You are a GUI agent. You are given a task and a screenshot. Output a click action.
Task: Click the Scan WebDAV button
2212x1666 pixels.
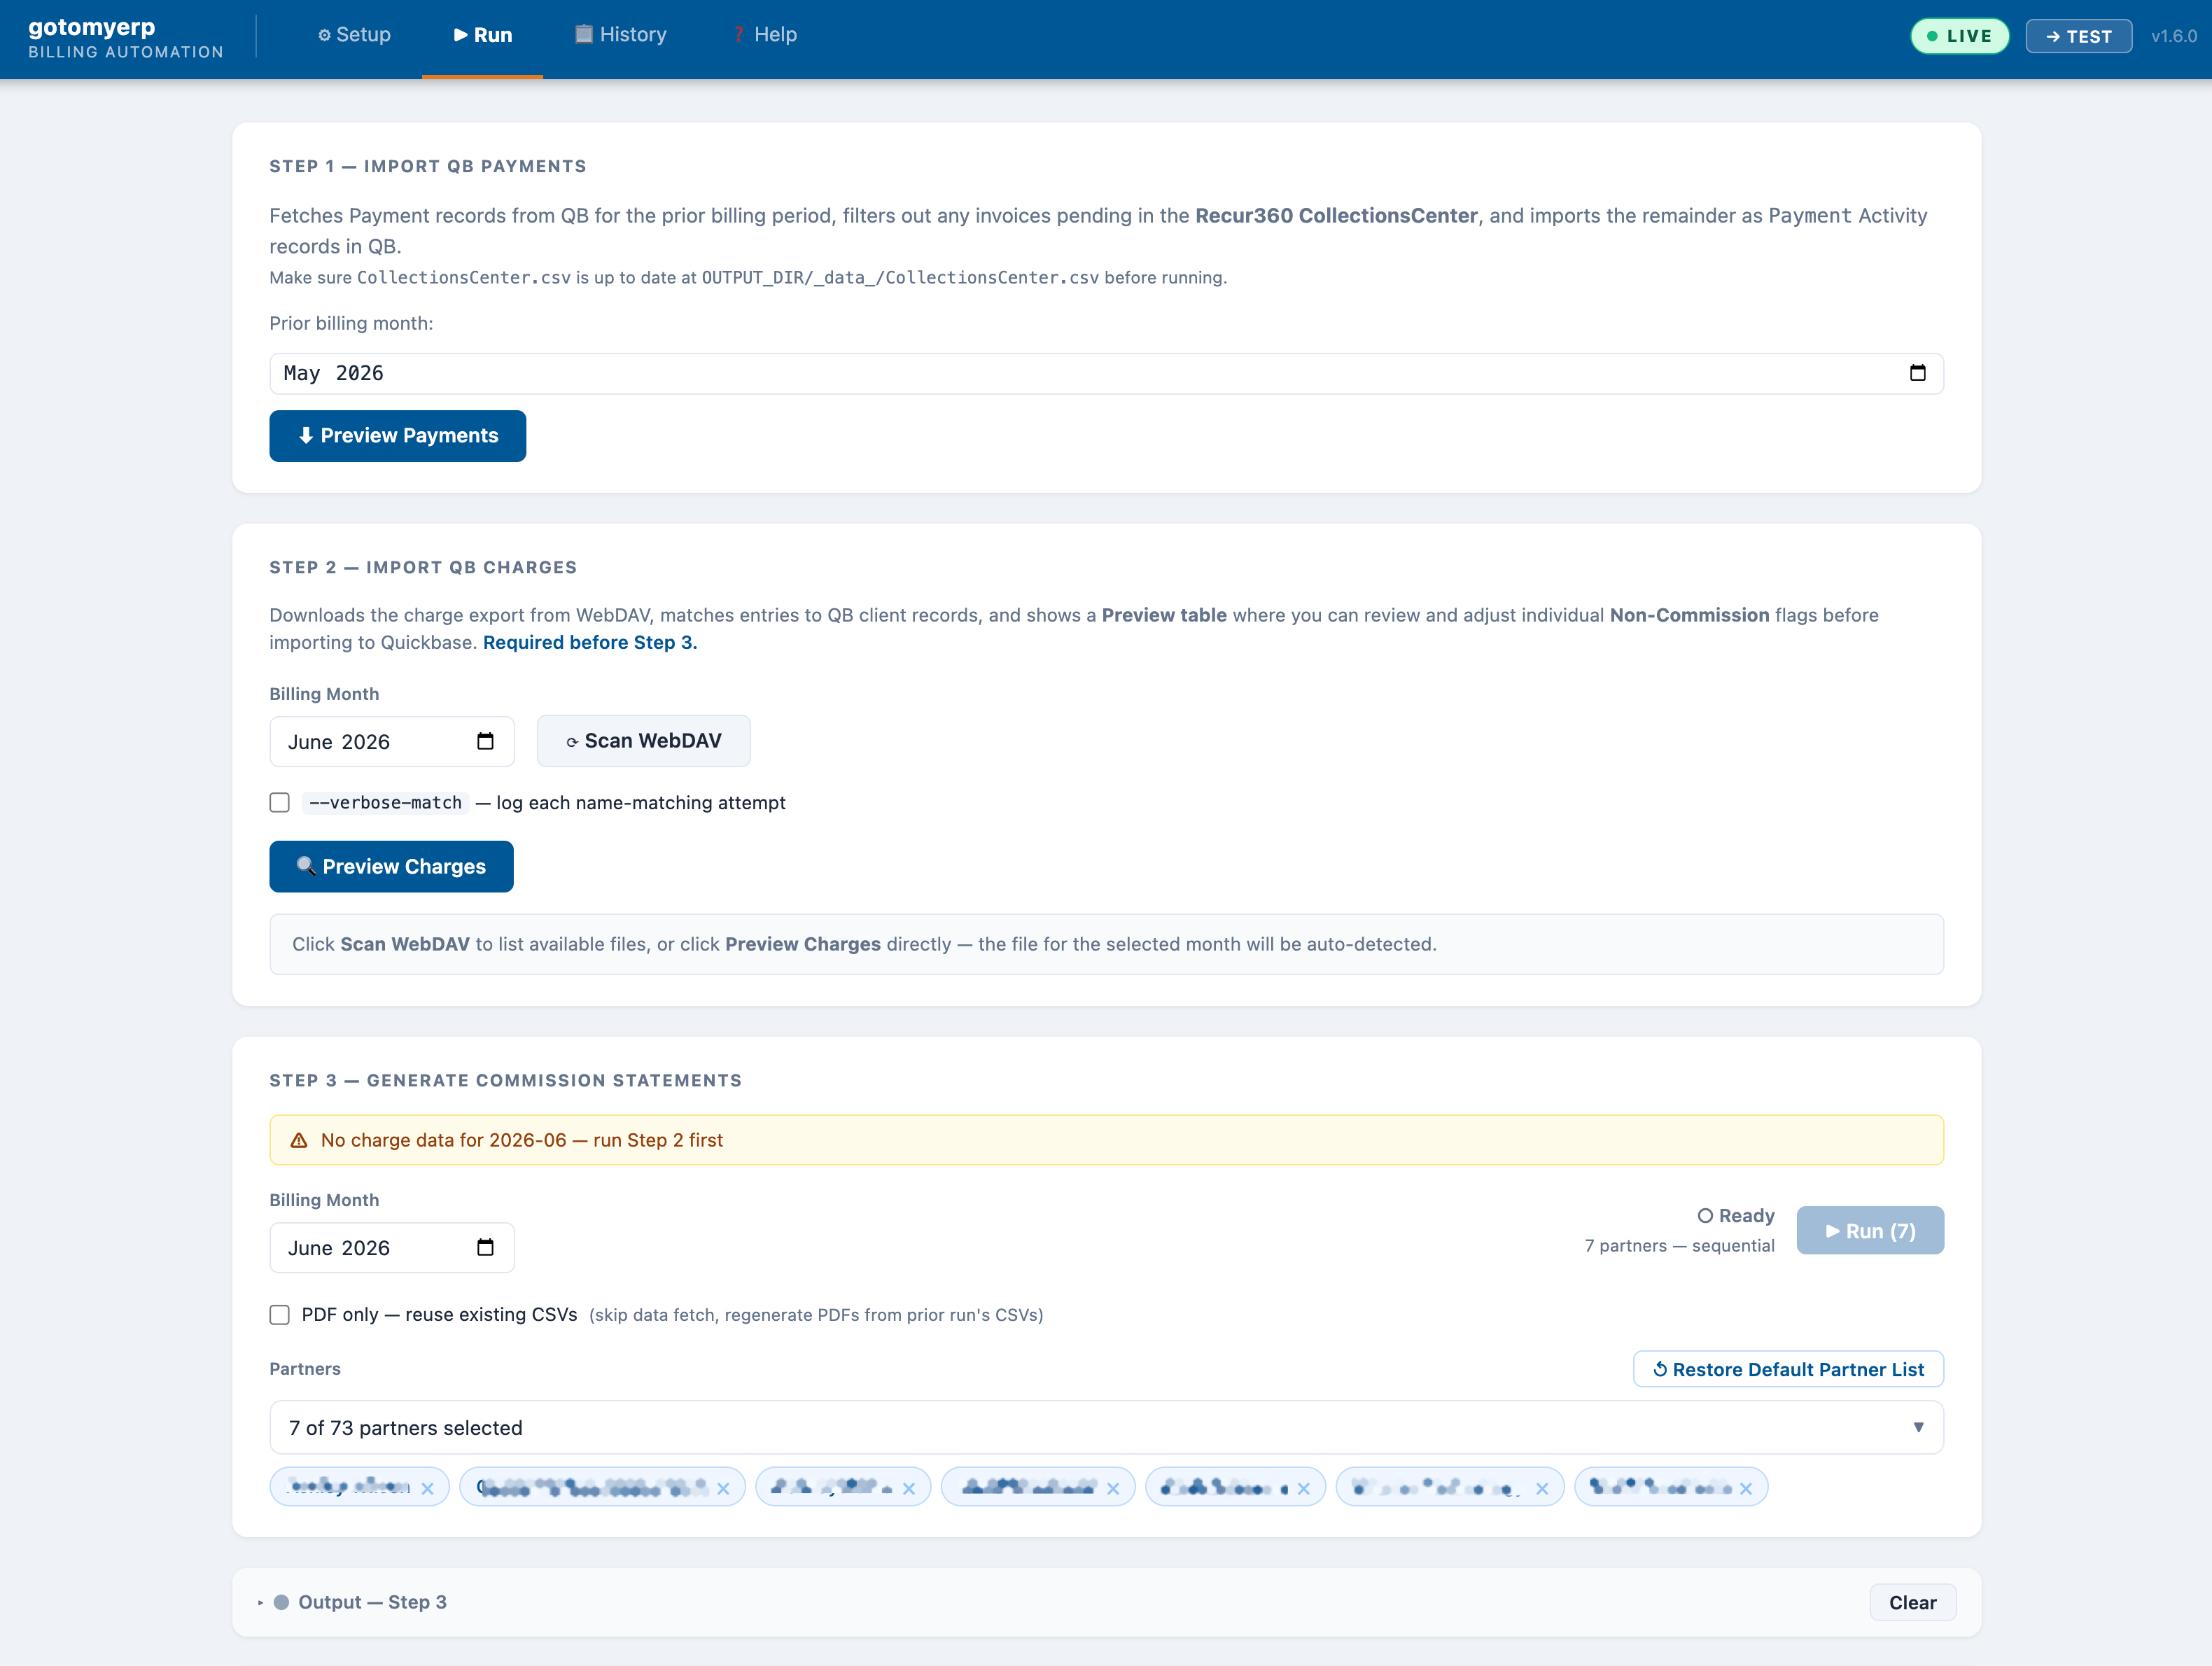643,741
